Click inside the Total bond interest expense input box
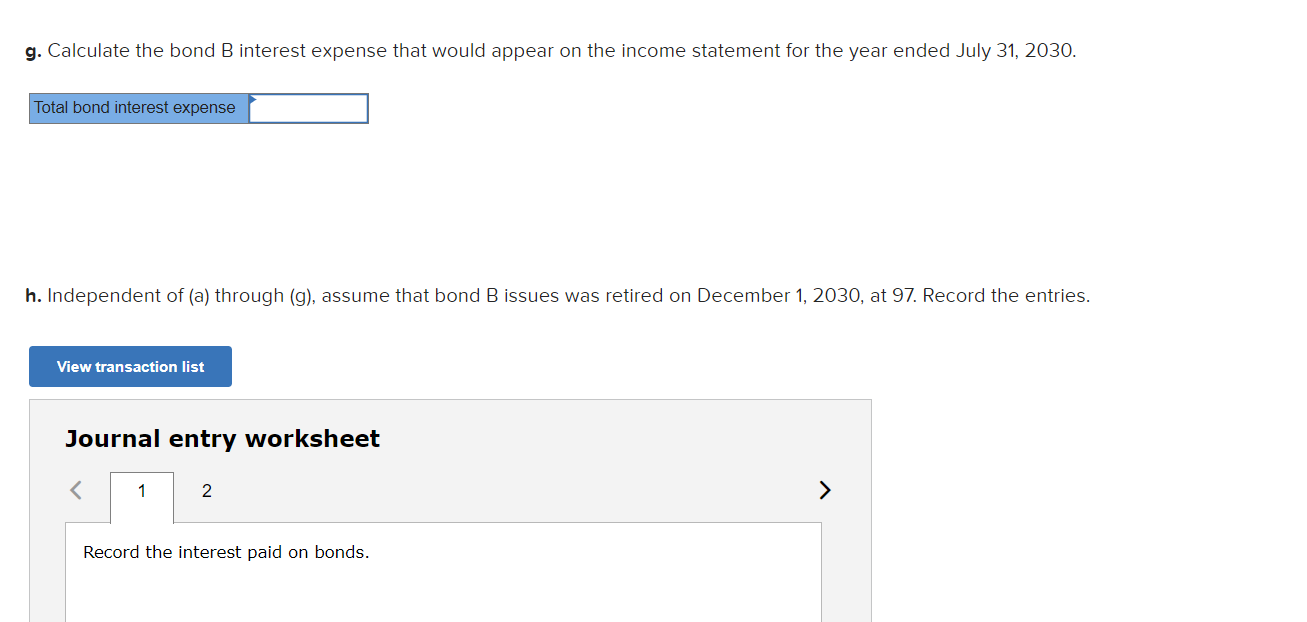The width and height of the screenshot is (1307, 622). coord(310,108)
